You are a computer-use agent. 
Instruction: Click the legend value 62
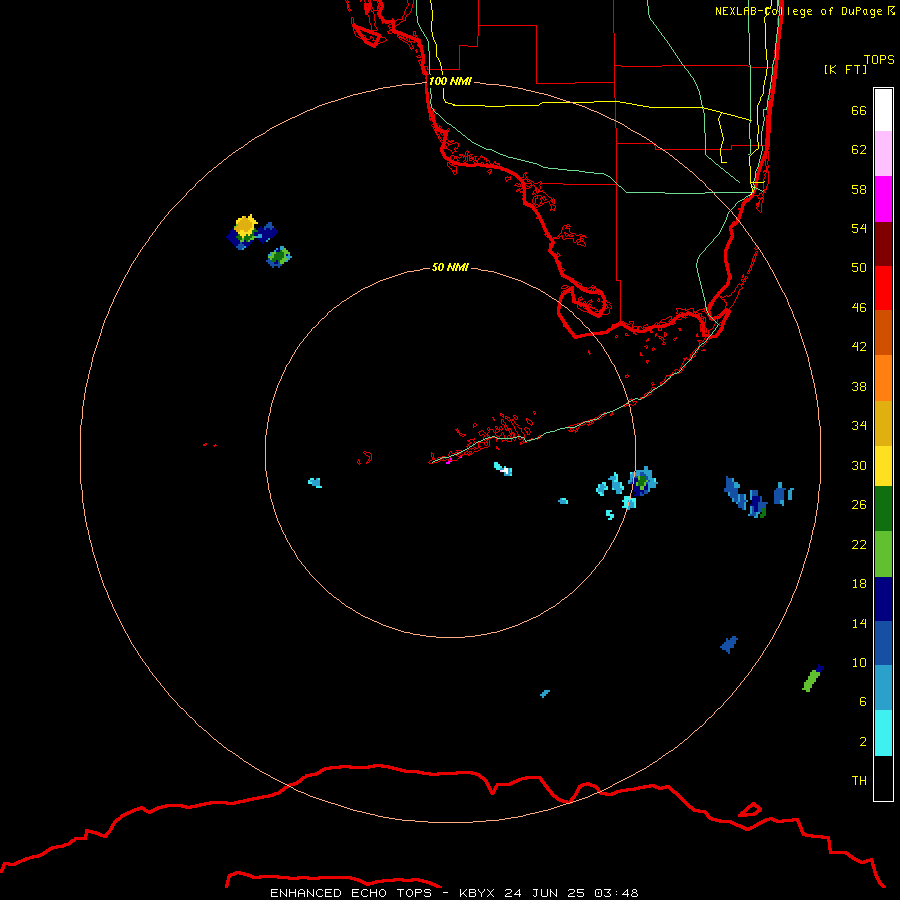tap(859, 150)
